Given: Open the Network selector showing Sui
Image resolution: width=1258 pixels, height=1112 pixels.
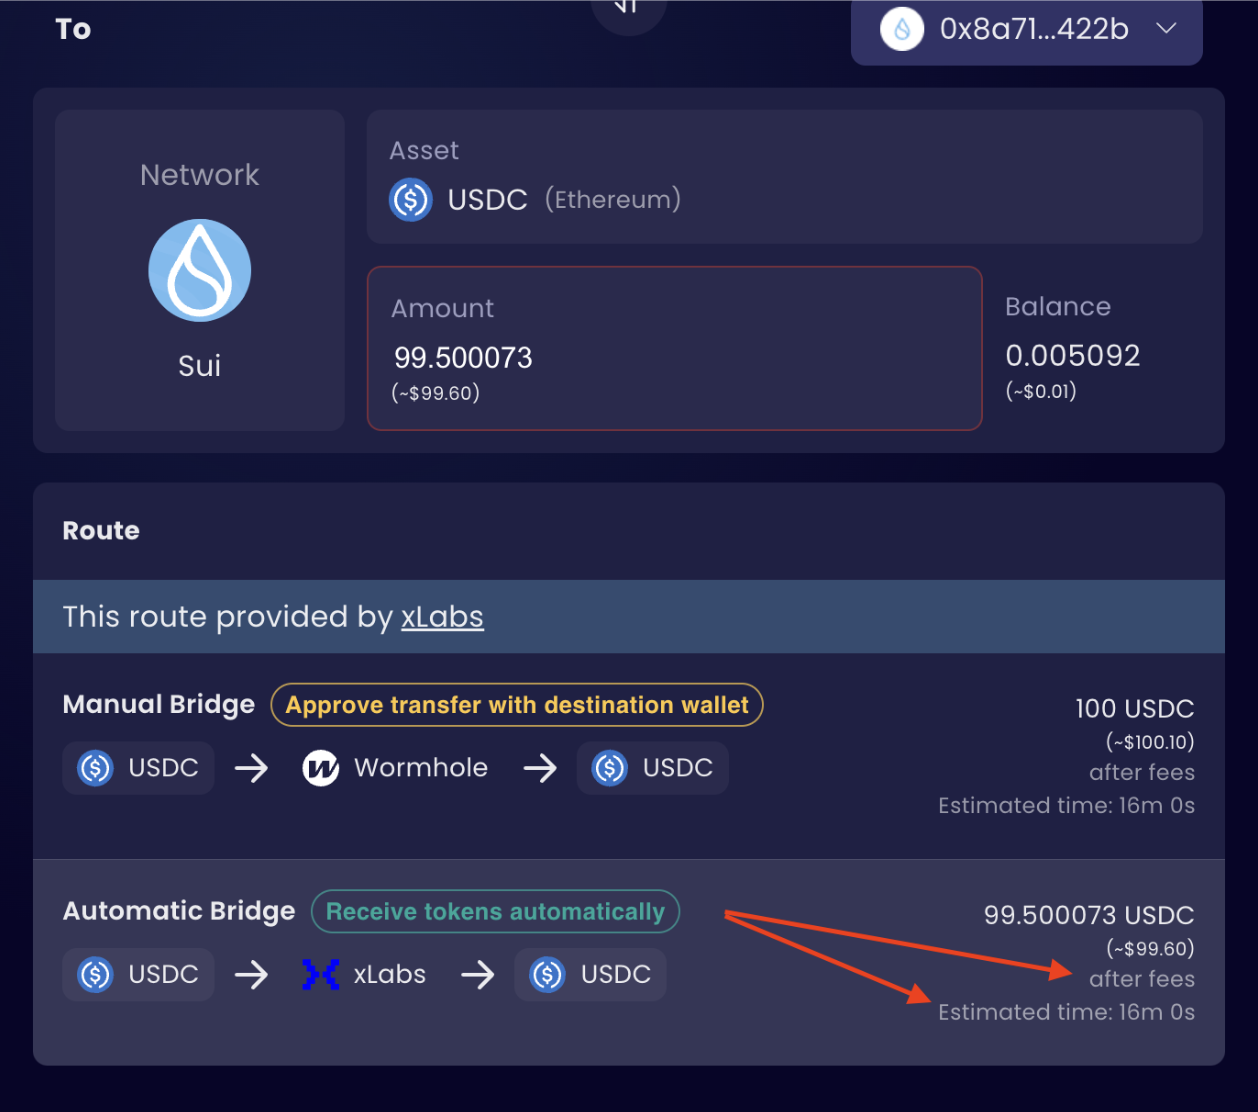Looking at the screenshot, I should point(200,270).
